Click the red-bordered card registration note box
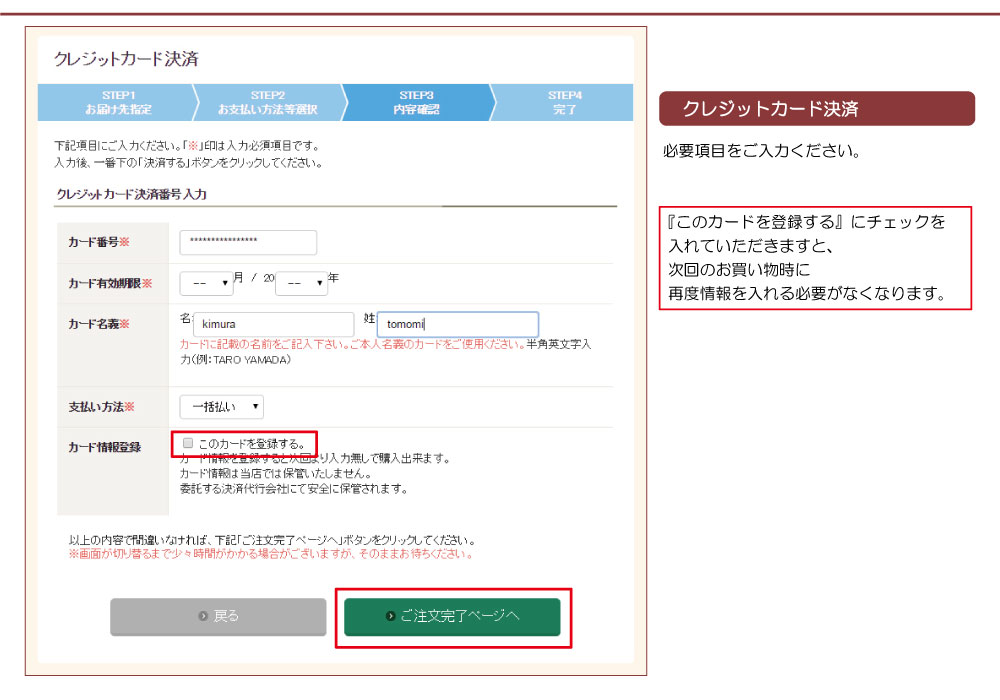1000x700 pixels. pyautogui.click(x=815, y=259)
